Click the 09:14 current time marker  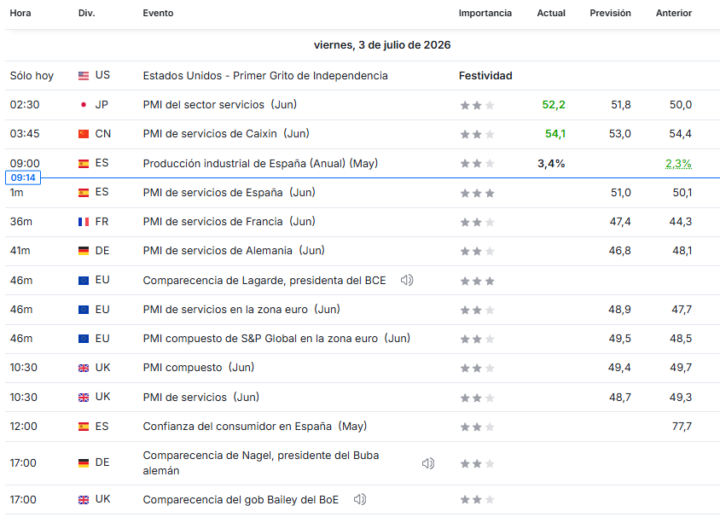(x=23, y=178)
